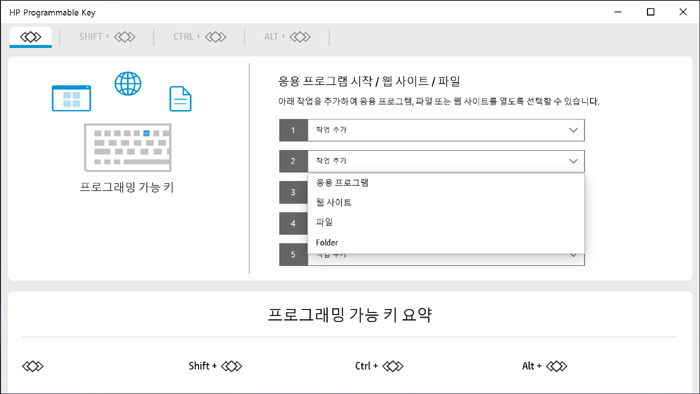Image resolution: width=700 pixels, height=394 pixels.
Task: Click the HP Programmable Key window title
Action: 52,12
